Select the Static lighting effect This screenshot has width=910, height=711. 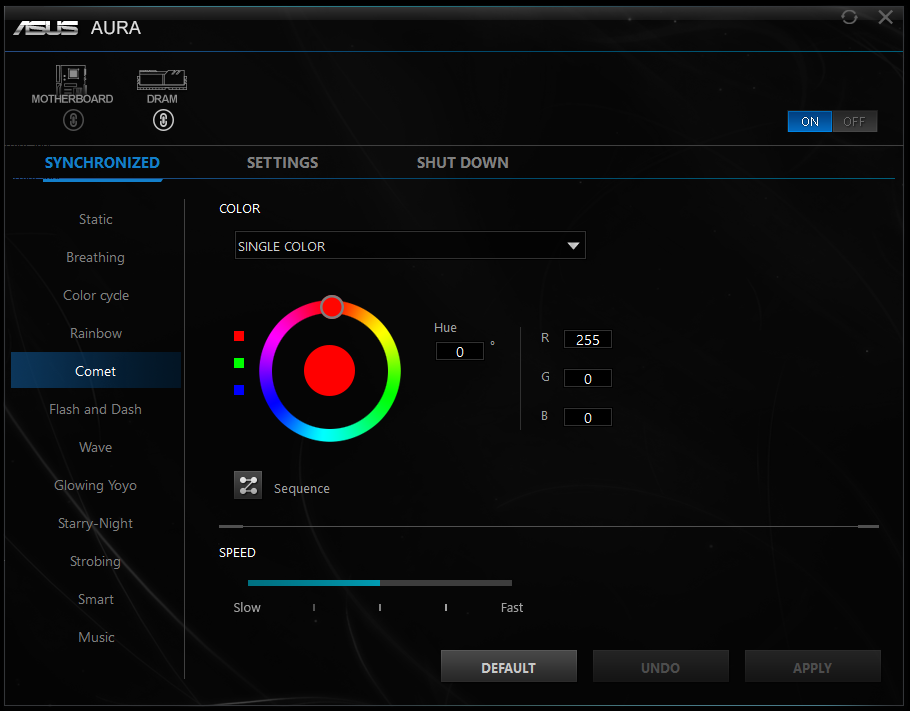point(96,219)
